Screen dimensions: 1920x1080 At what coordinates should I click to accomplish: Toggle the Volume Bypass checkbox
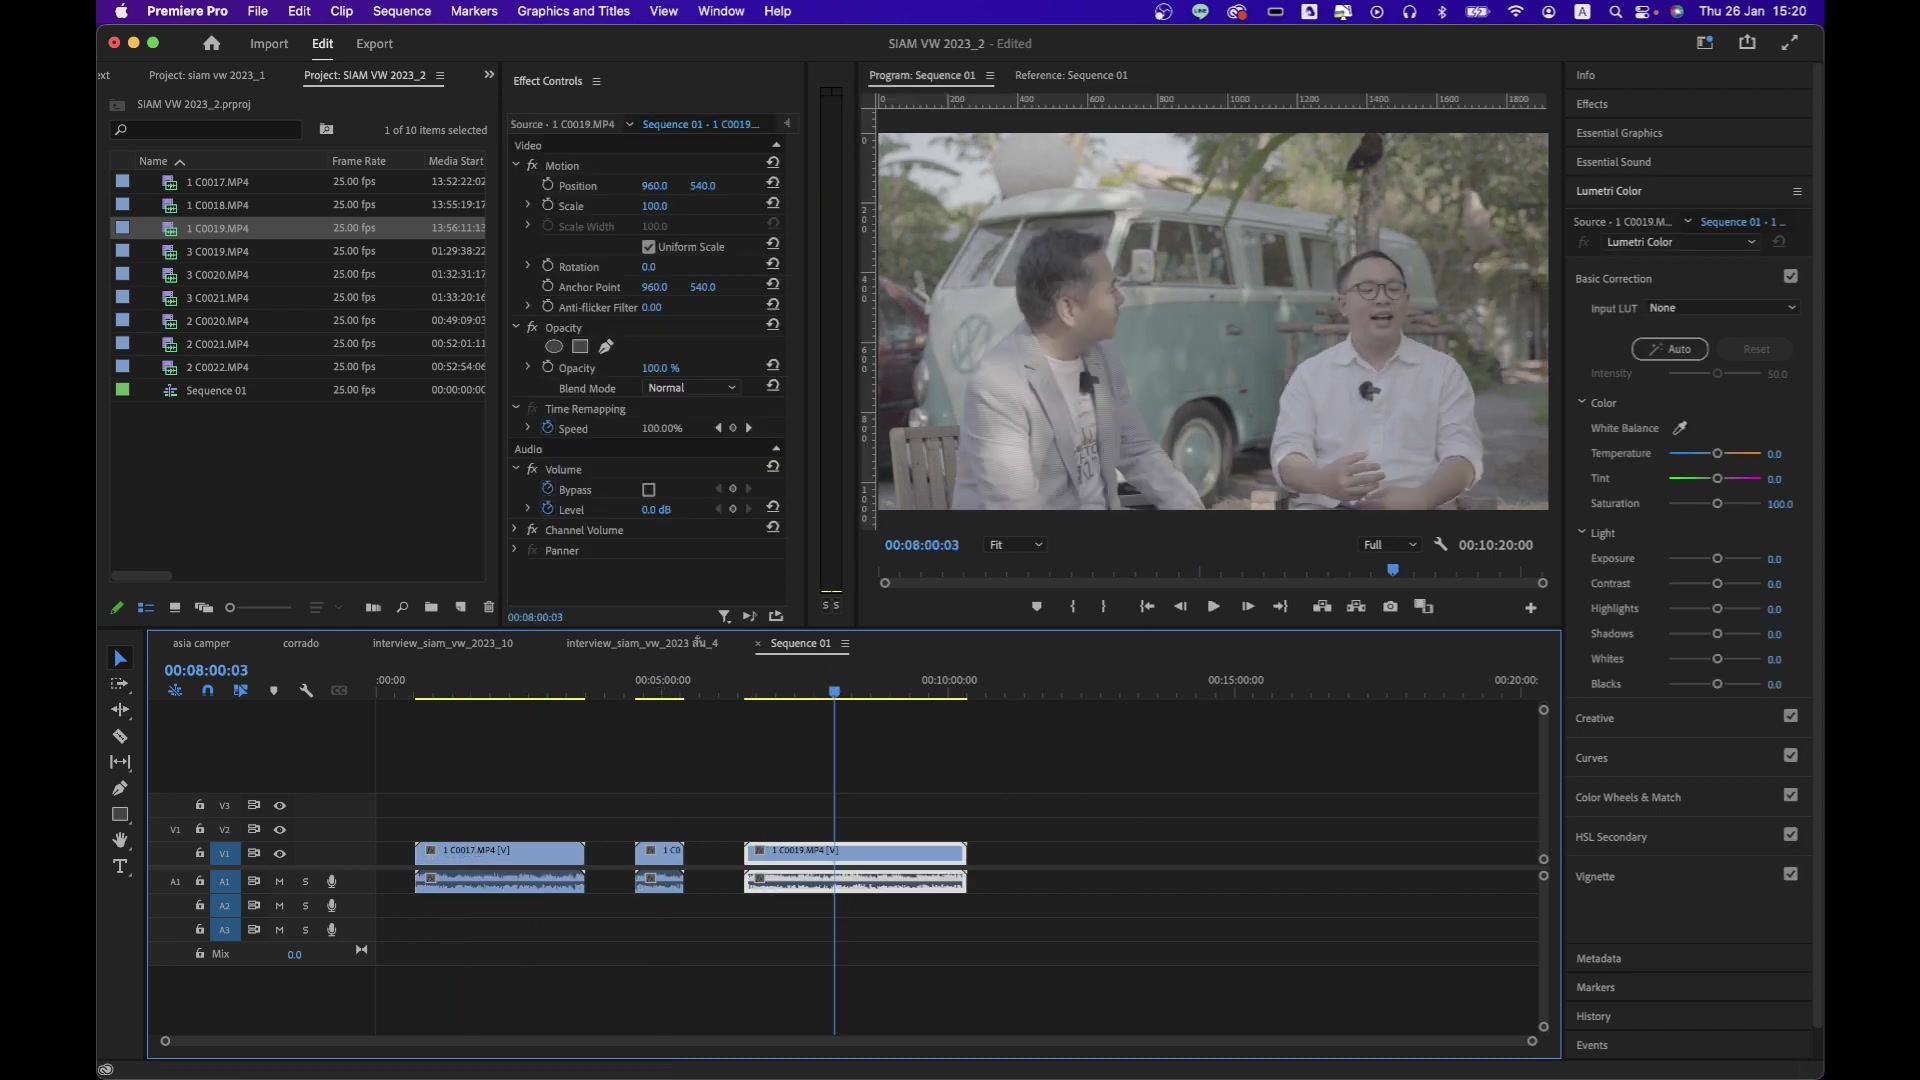tap(648, 490)
